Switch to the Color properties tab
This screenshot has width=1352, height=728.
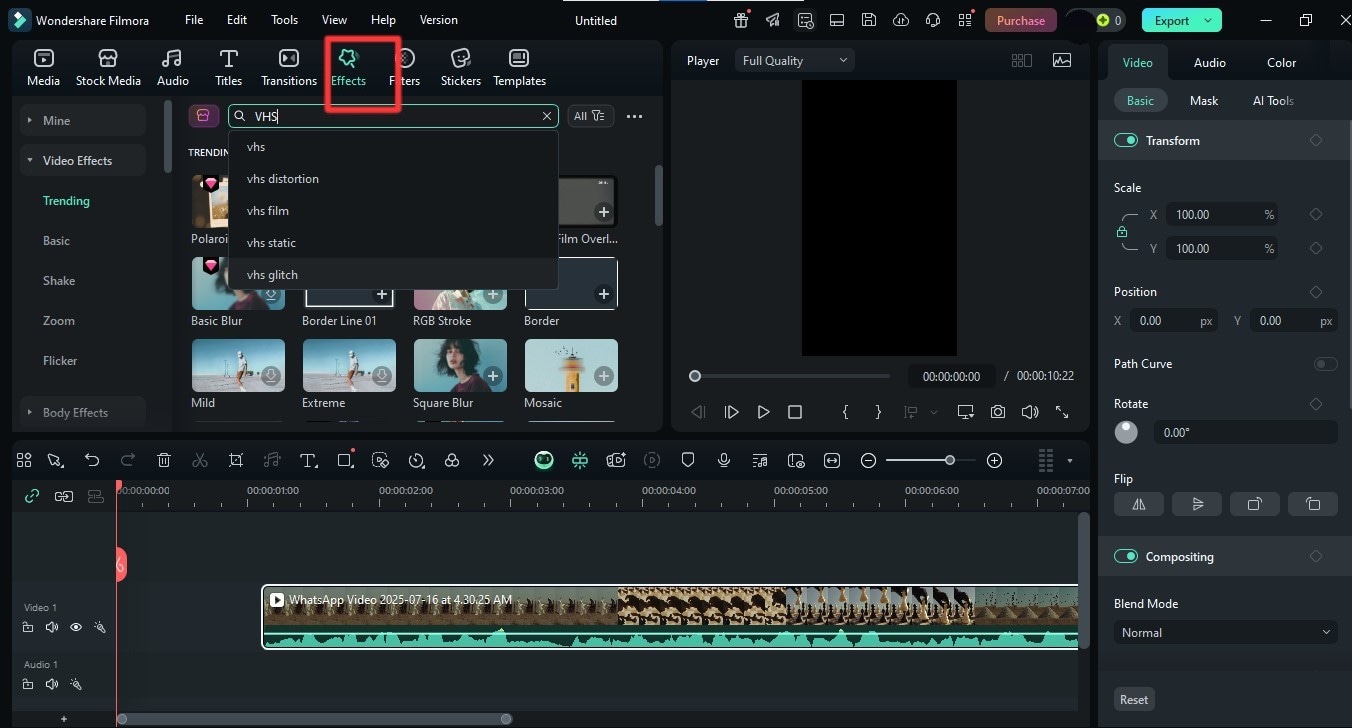pyautogui.click(x=1281, y=62)
